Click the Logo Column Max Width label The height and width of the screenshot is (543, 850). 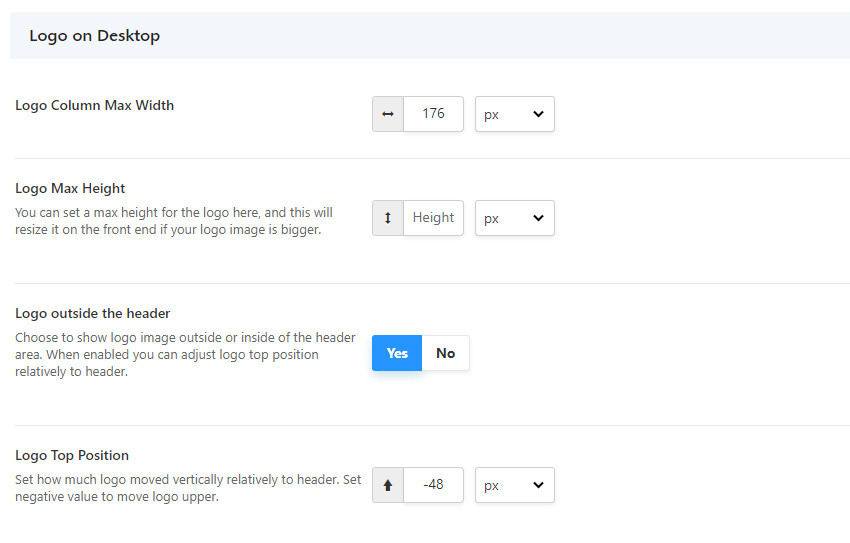coord(94,105)
